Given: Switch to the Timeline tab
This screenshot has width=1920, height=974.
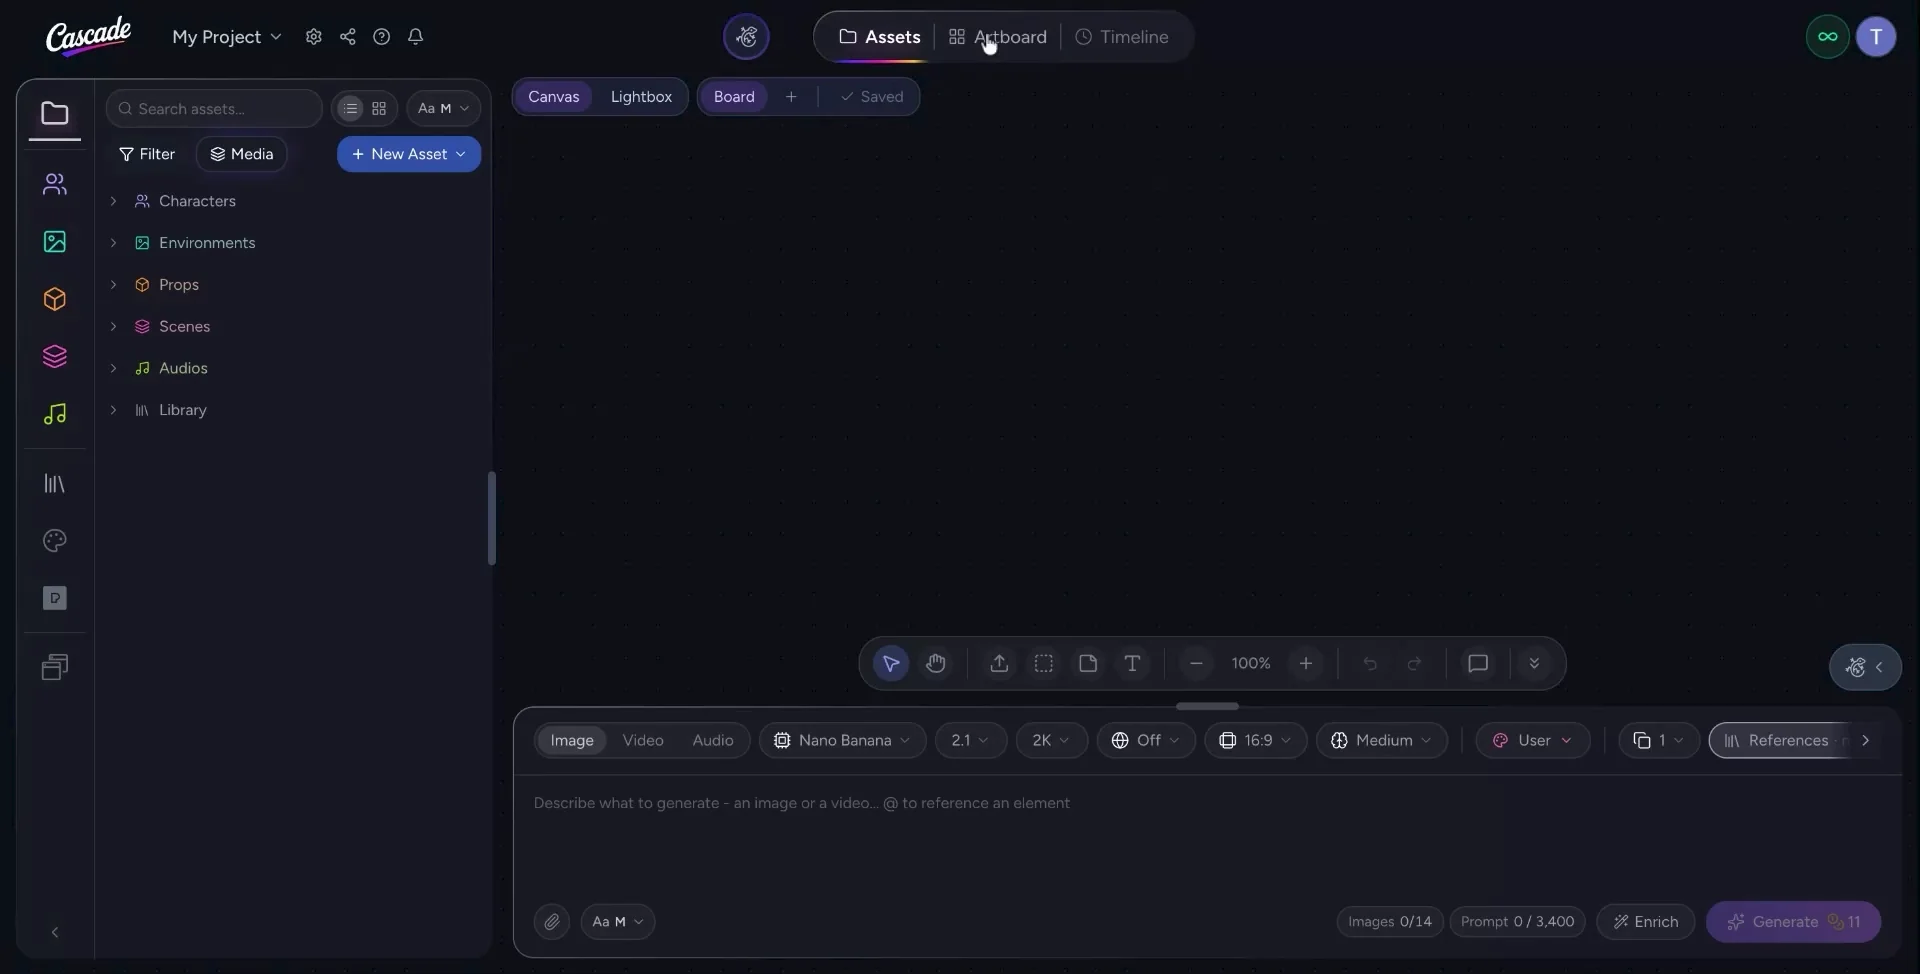Looking at the screenshot, I should point(1122,37).
